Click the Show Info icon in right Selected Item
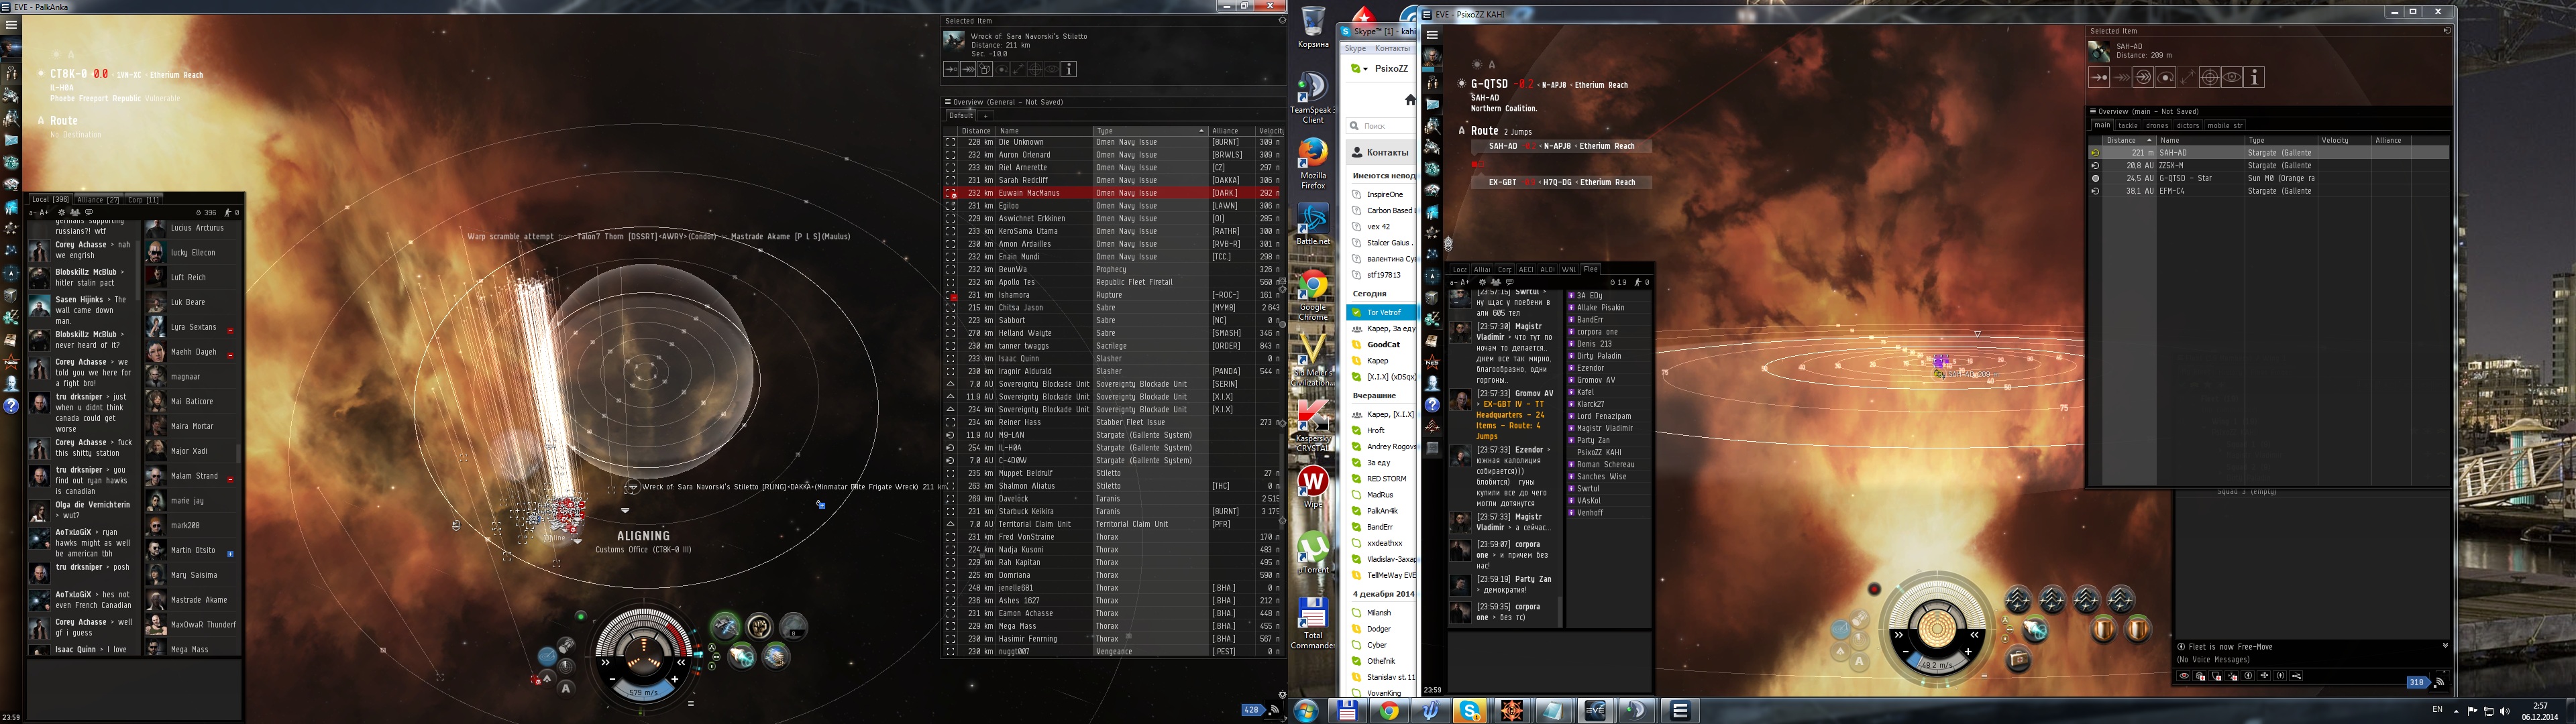The width and height of the screenshot is (2576, 724). pyautogui.click(x=2254, y=77)
